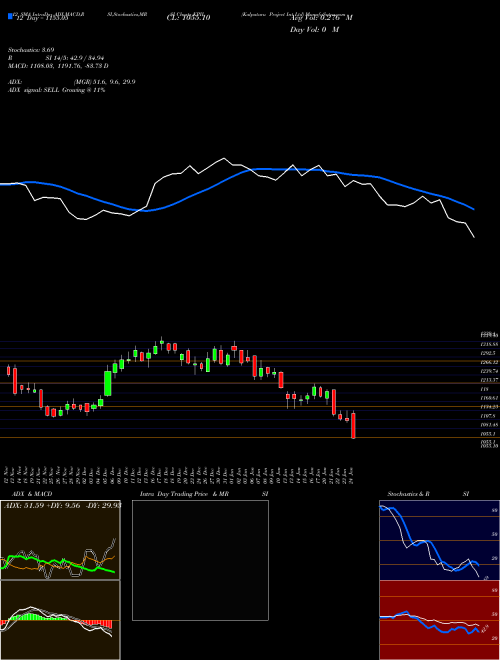Click the 'Stochastics: 8.69' reading
Screen dimensions: 500x660
(x=32, y=50)
